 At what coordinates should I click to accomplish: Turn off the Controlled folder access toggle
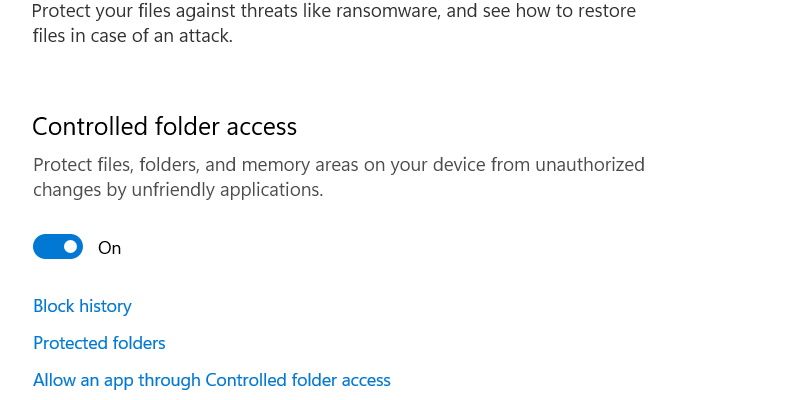58,247
